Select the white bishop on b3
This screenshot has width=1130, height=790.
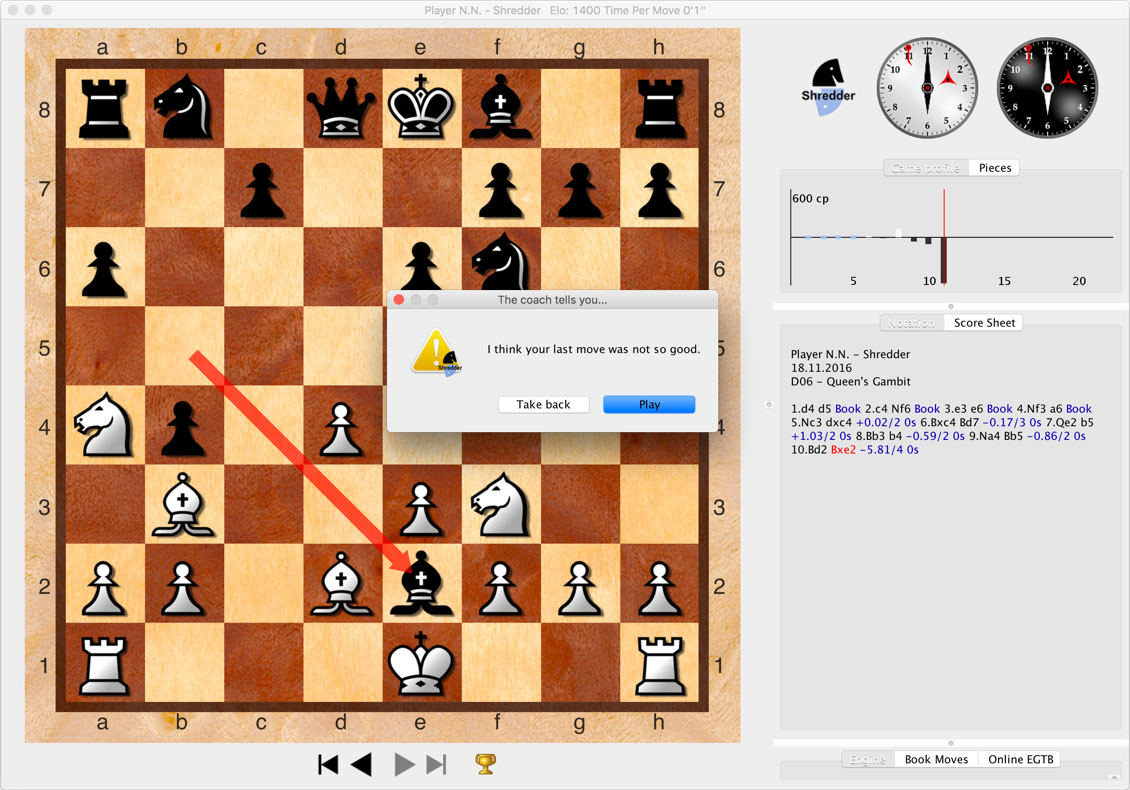pyautogui.click(x=183, y=505)
